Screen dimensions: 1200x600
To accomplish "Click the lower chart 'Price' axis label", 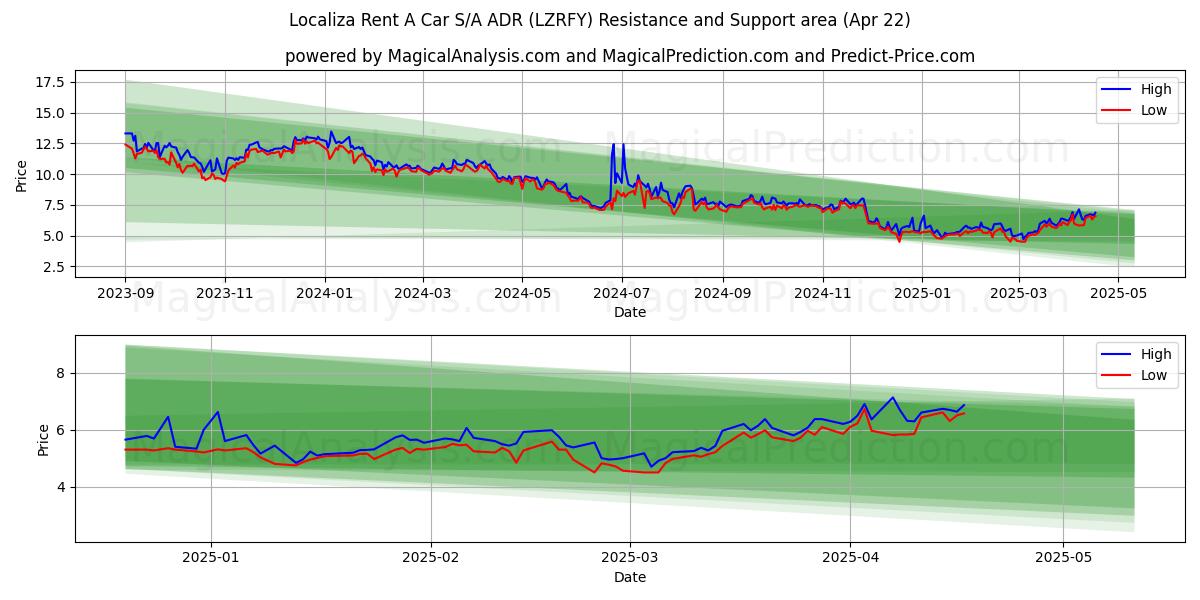I will pyautogui.click(x=44, y=439).
